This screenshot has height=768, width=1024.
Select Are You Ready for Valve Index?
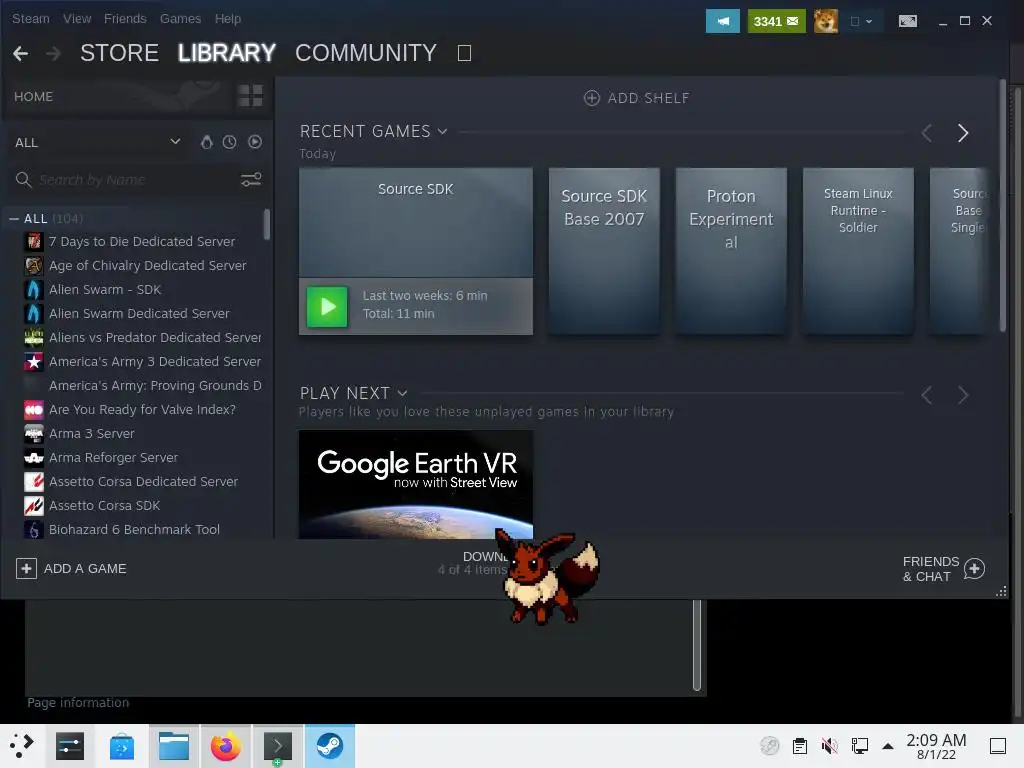pos(142,409)
